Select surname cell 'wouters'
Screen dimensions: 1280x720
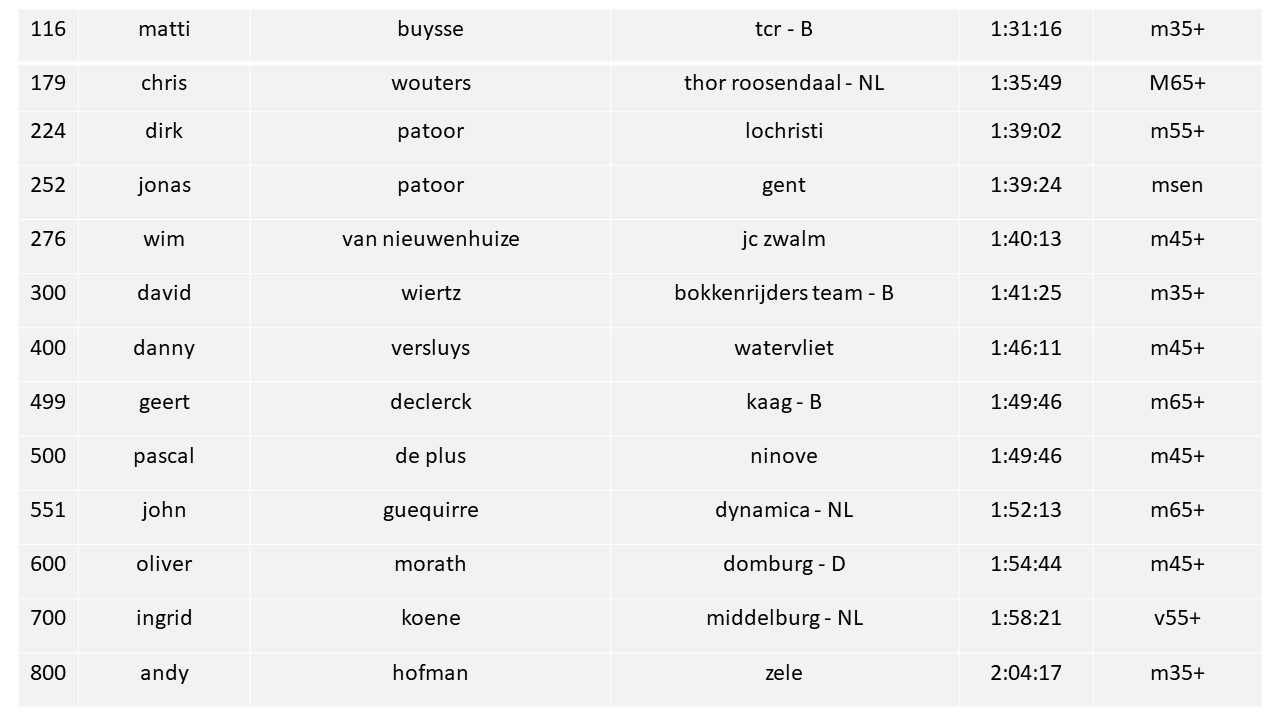[431, 83]
